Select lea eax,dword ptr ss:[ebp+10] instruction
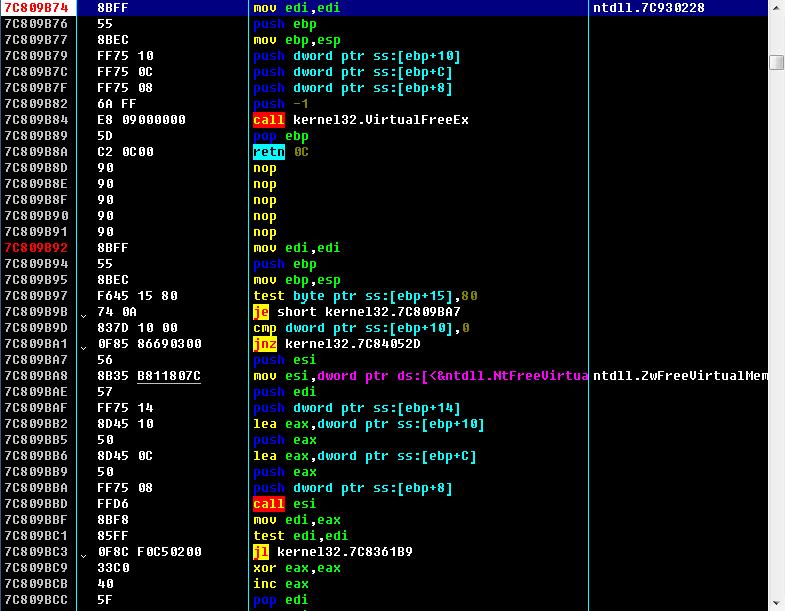This screenshot has height=611, width=785. pos(368,424)
